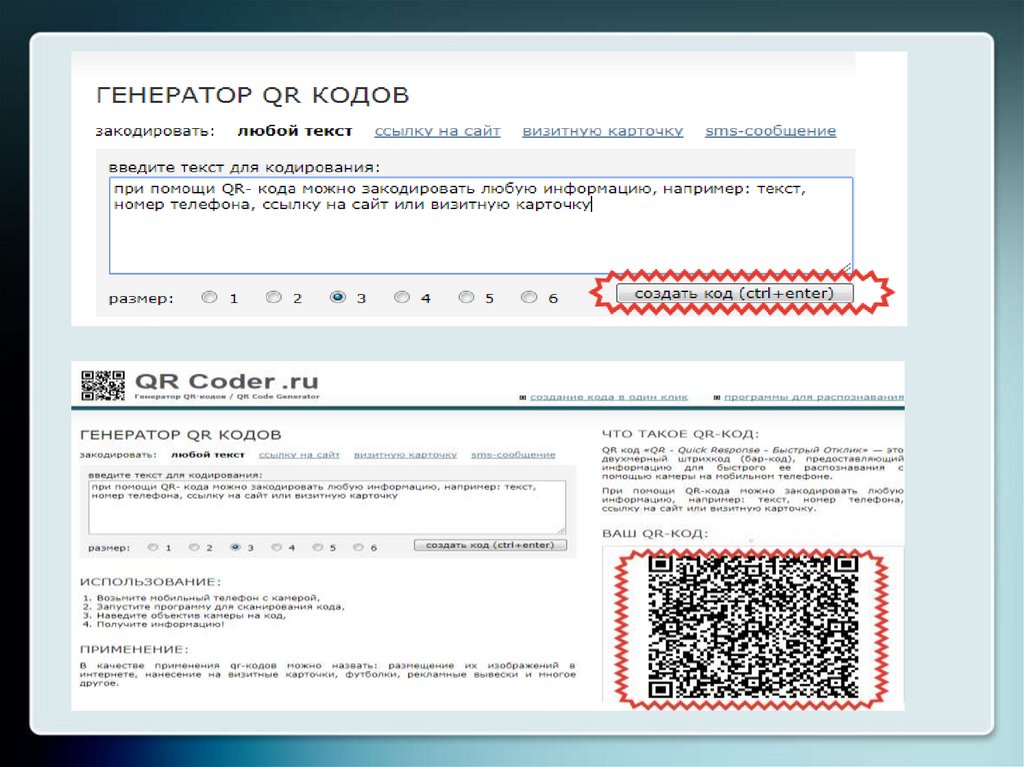The image size is (1024, 767).
Task: Click step 'Возьмите мобильный телефон с камерой'
Action: 208,598
